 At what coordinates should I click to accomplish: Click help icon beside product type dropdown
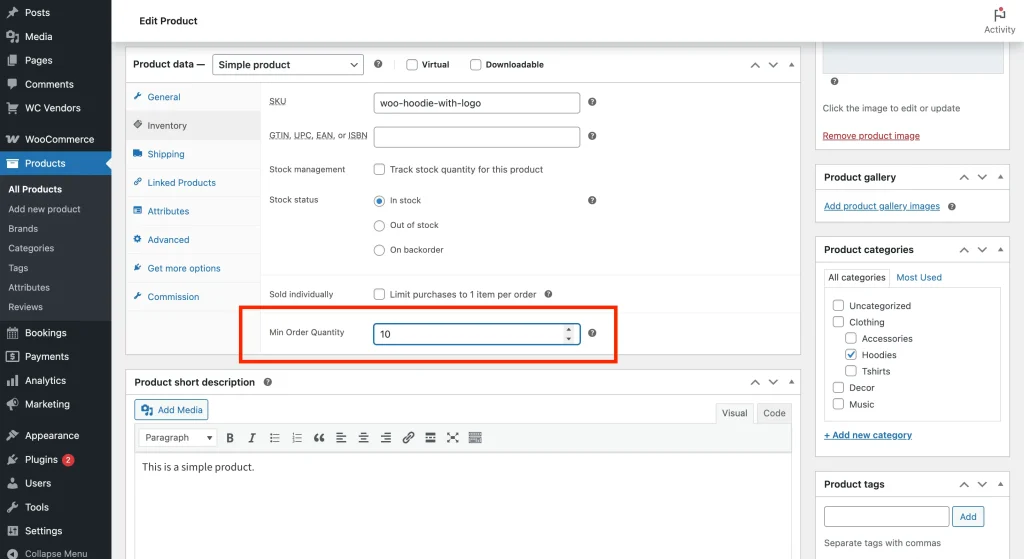click(377, 64)
